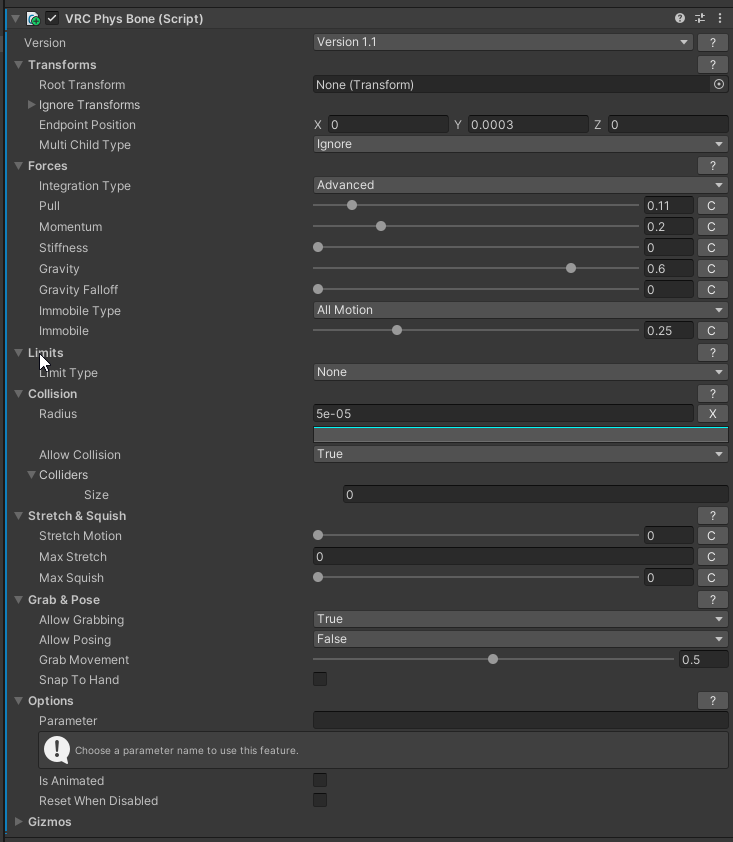Open the Version dropdown
The height and width of the screenshot is (842, 733).
503,42
